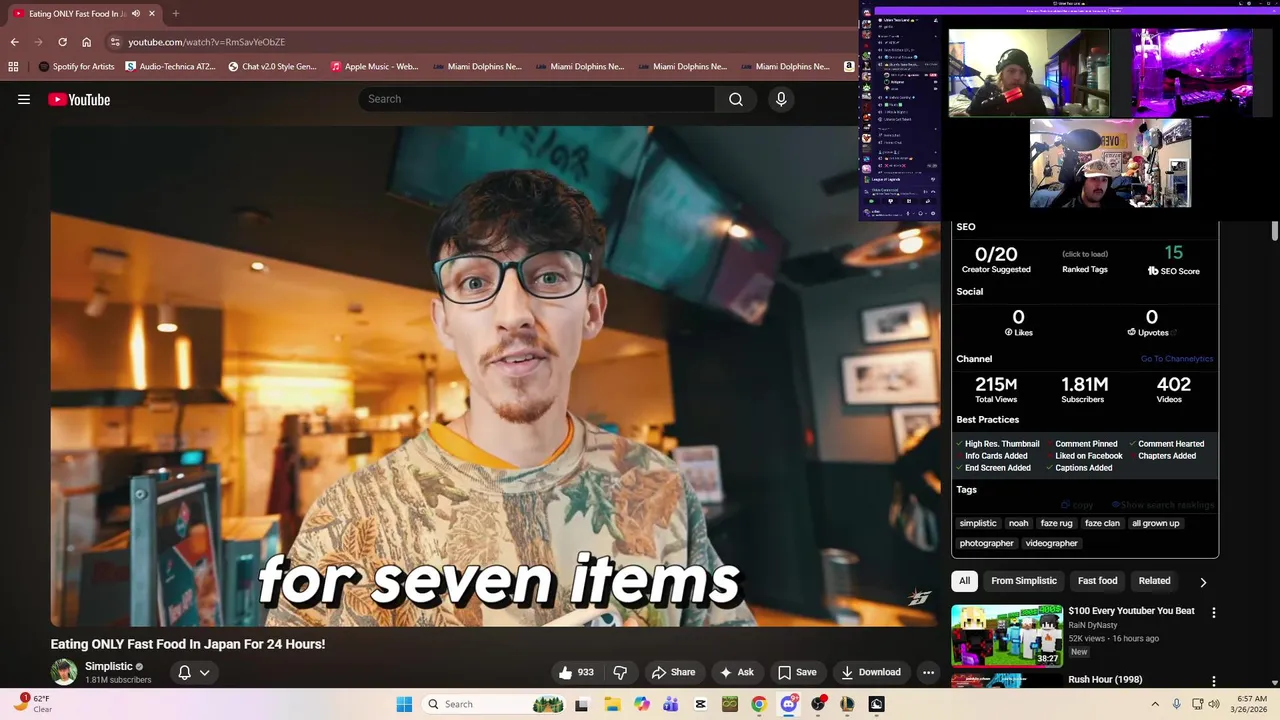1280x720 pixels.
Task: Download the video
Action: pyautogui.click(x=871, y=672)
